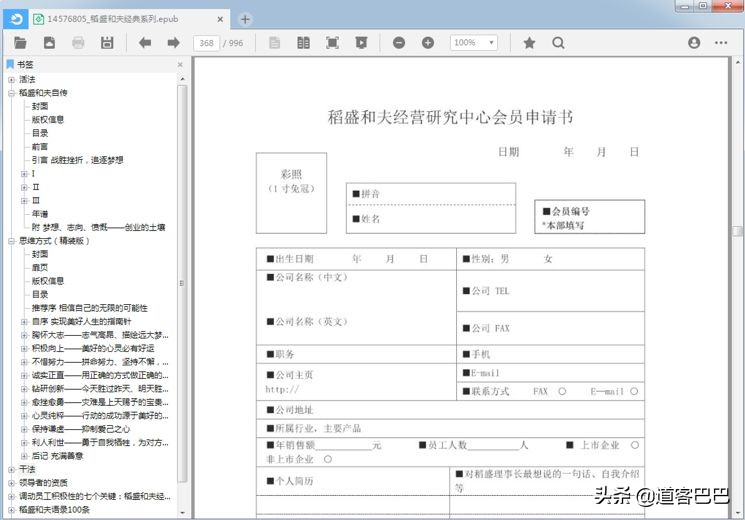The image size is (745, 520).
Task: Click the single page view icon
Action: coord(275,43)
